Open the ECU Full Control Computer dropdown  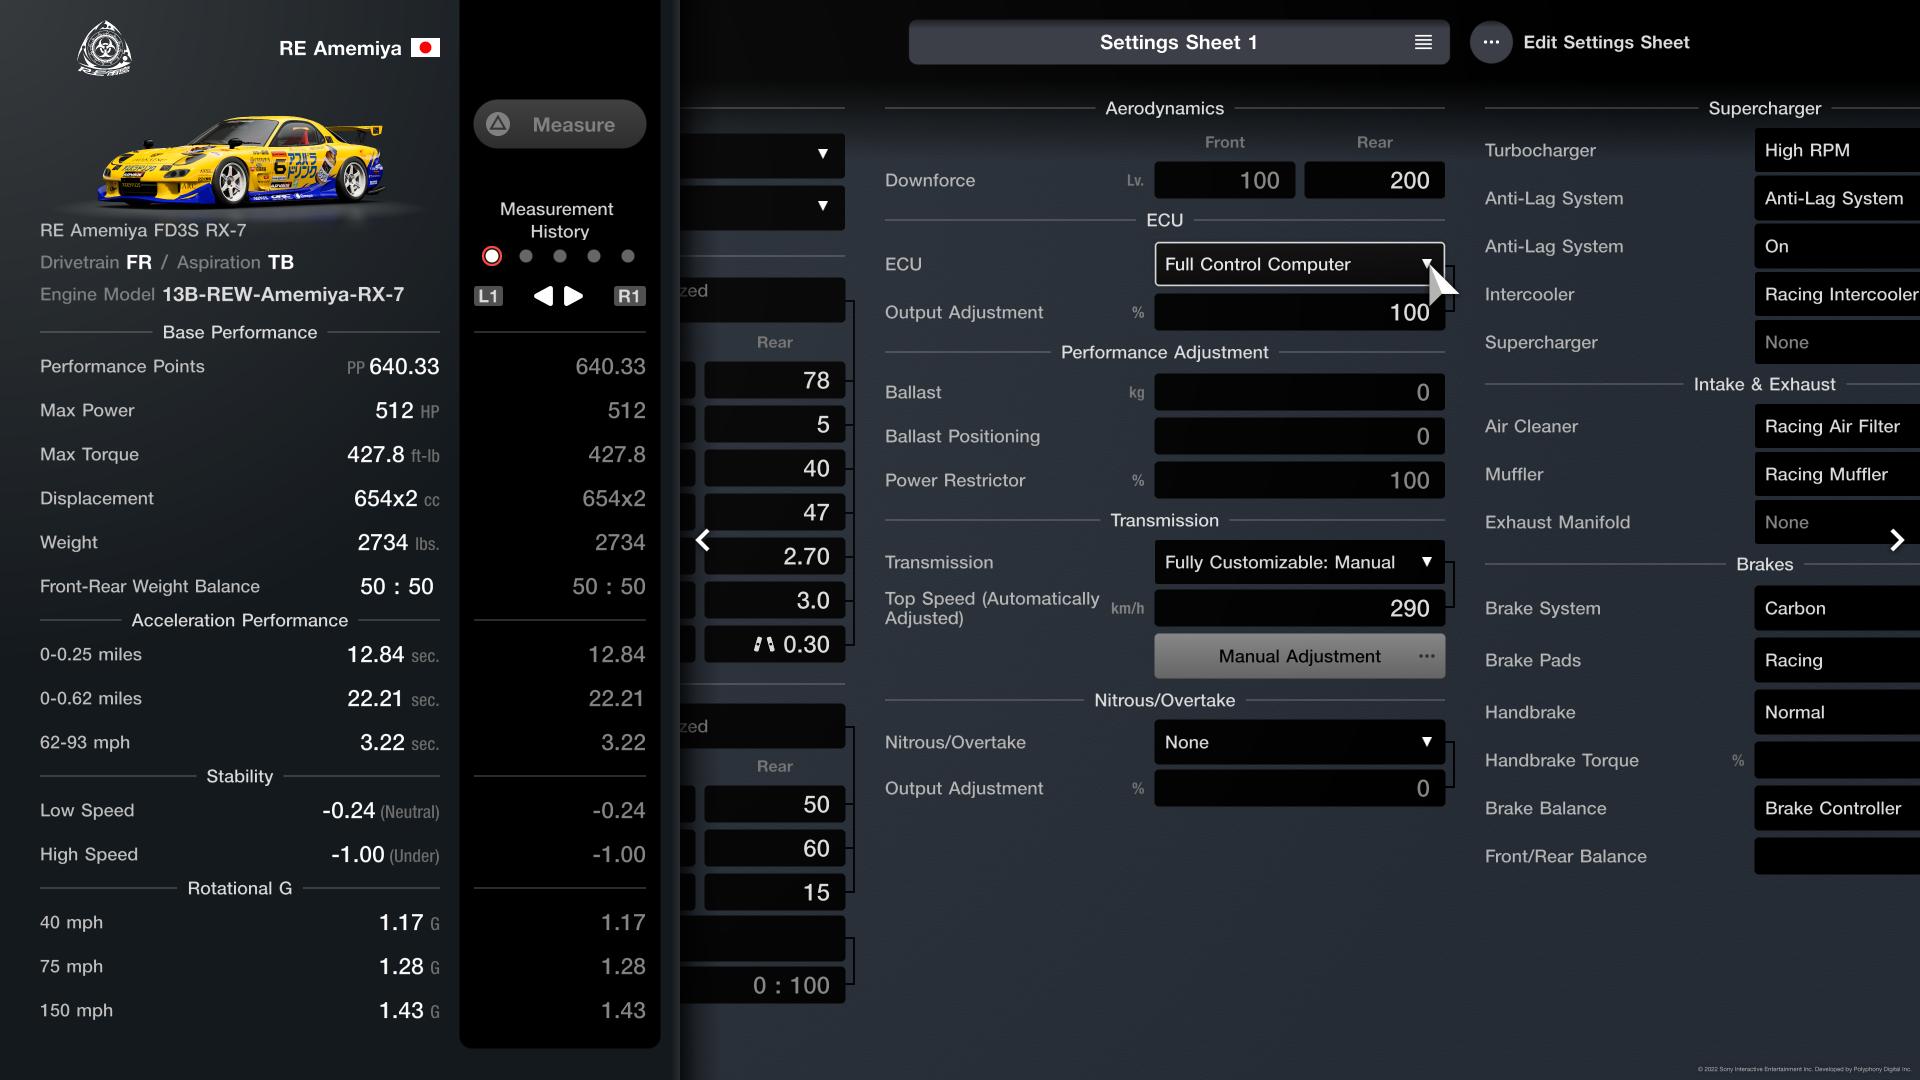point(1299,264)
